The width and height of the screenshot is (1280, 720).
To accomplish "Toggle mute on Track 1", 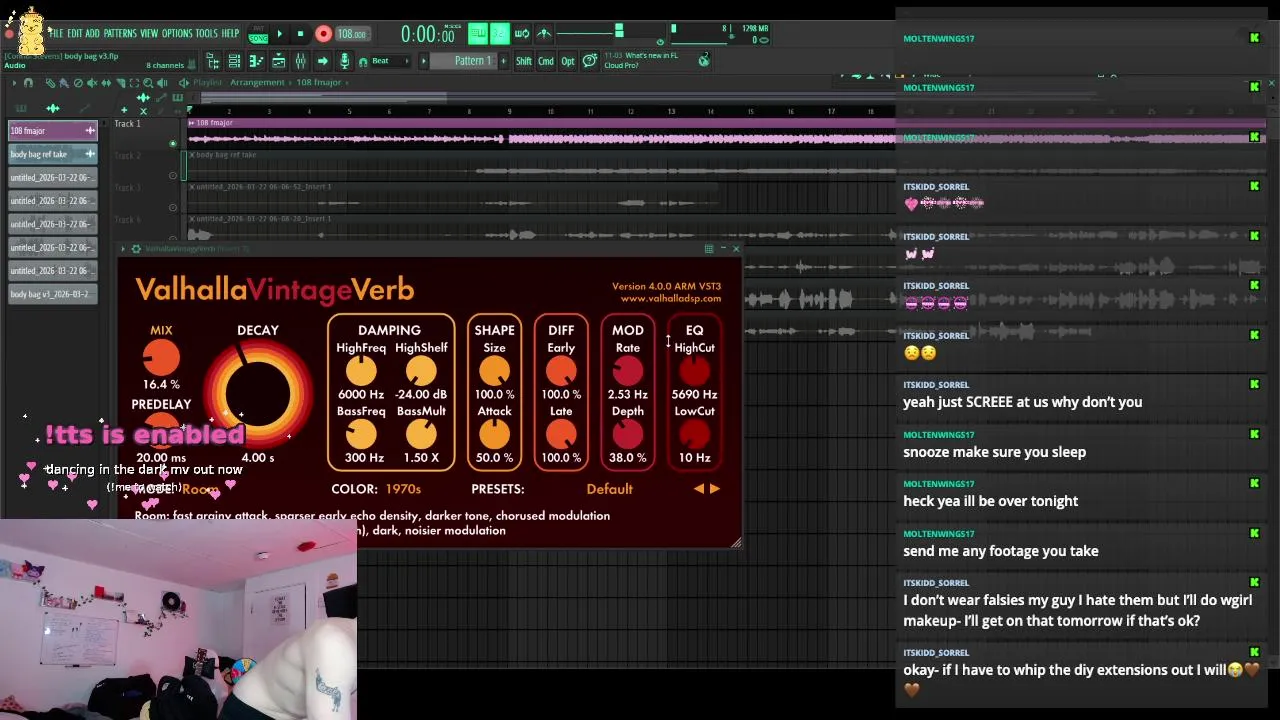I will (x=172, y=143).
